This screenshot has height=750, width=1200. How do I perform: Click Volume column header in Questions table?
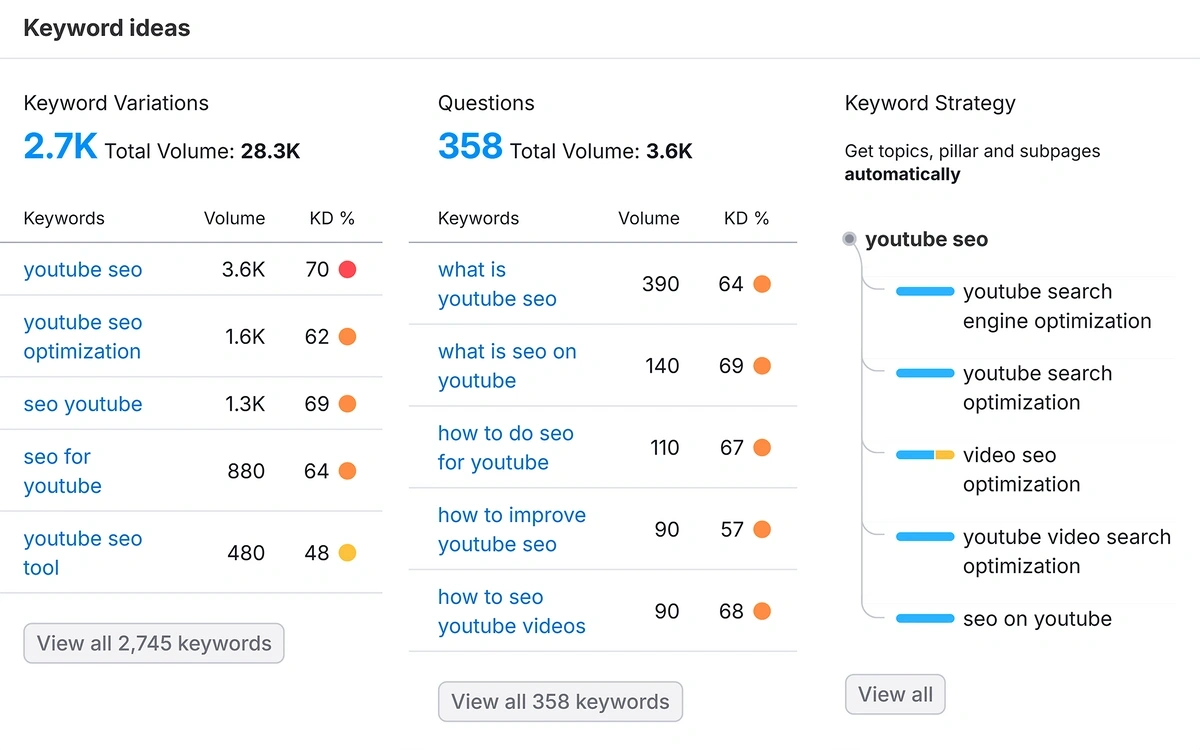648,218
